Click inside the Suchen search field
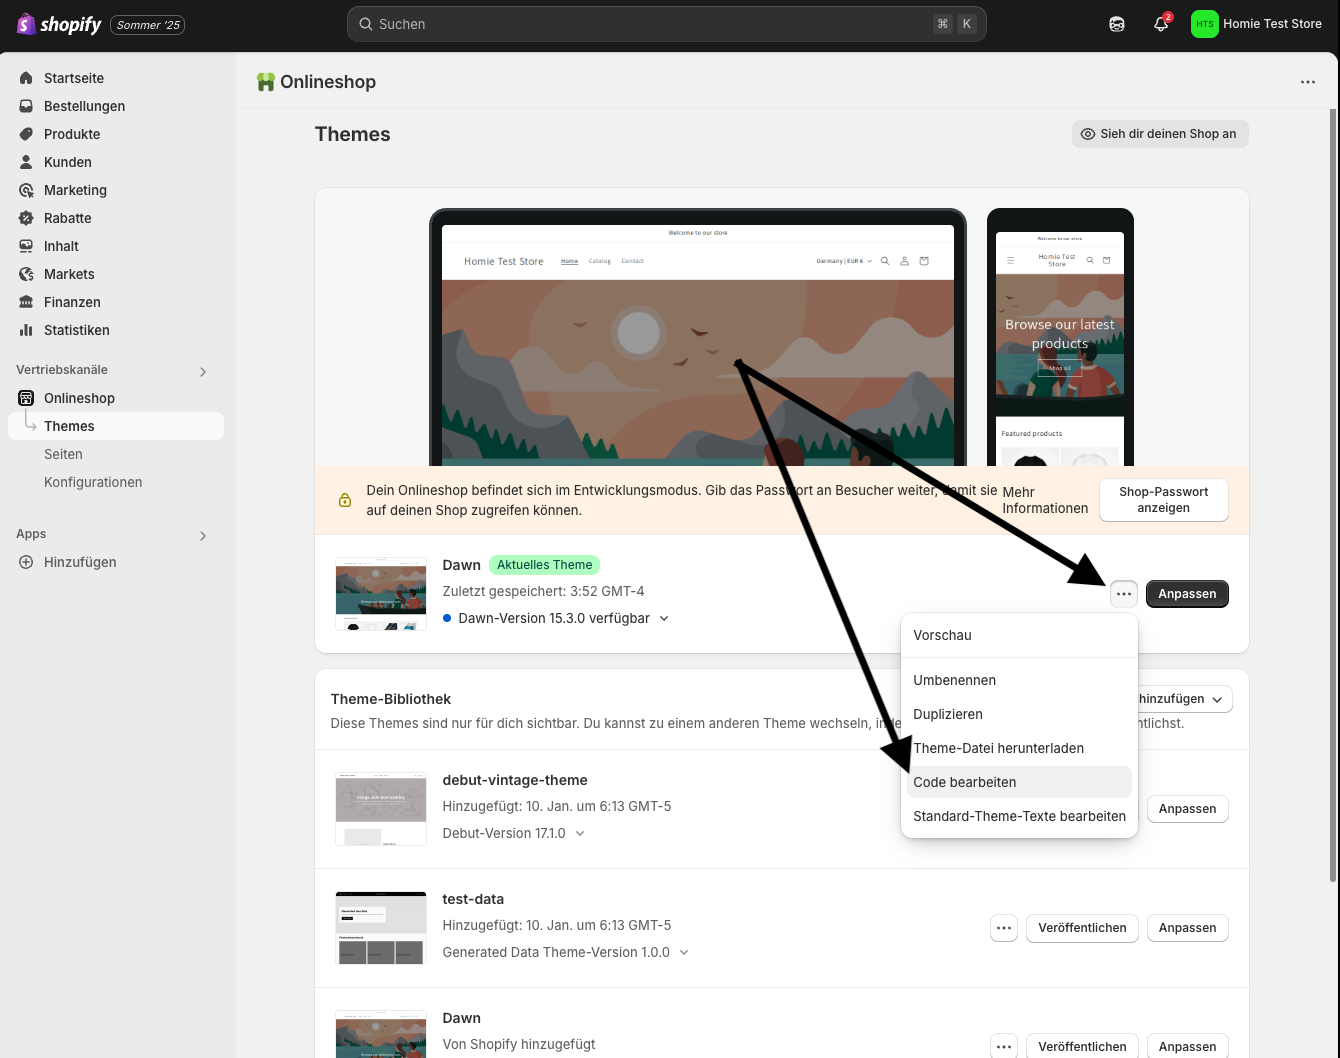This screenshot has height=1058, width=1340. pyautogui.click(x=666, y=23)
